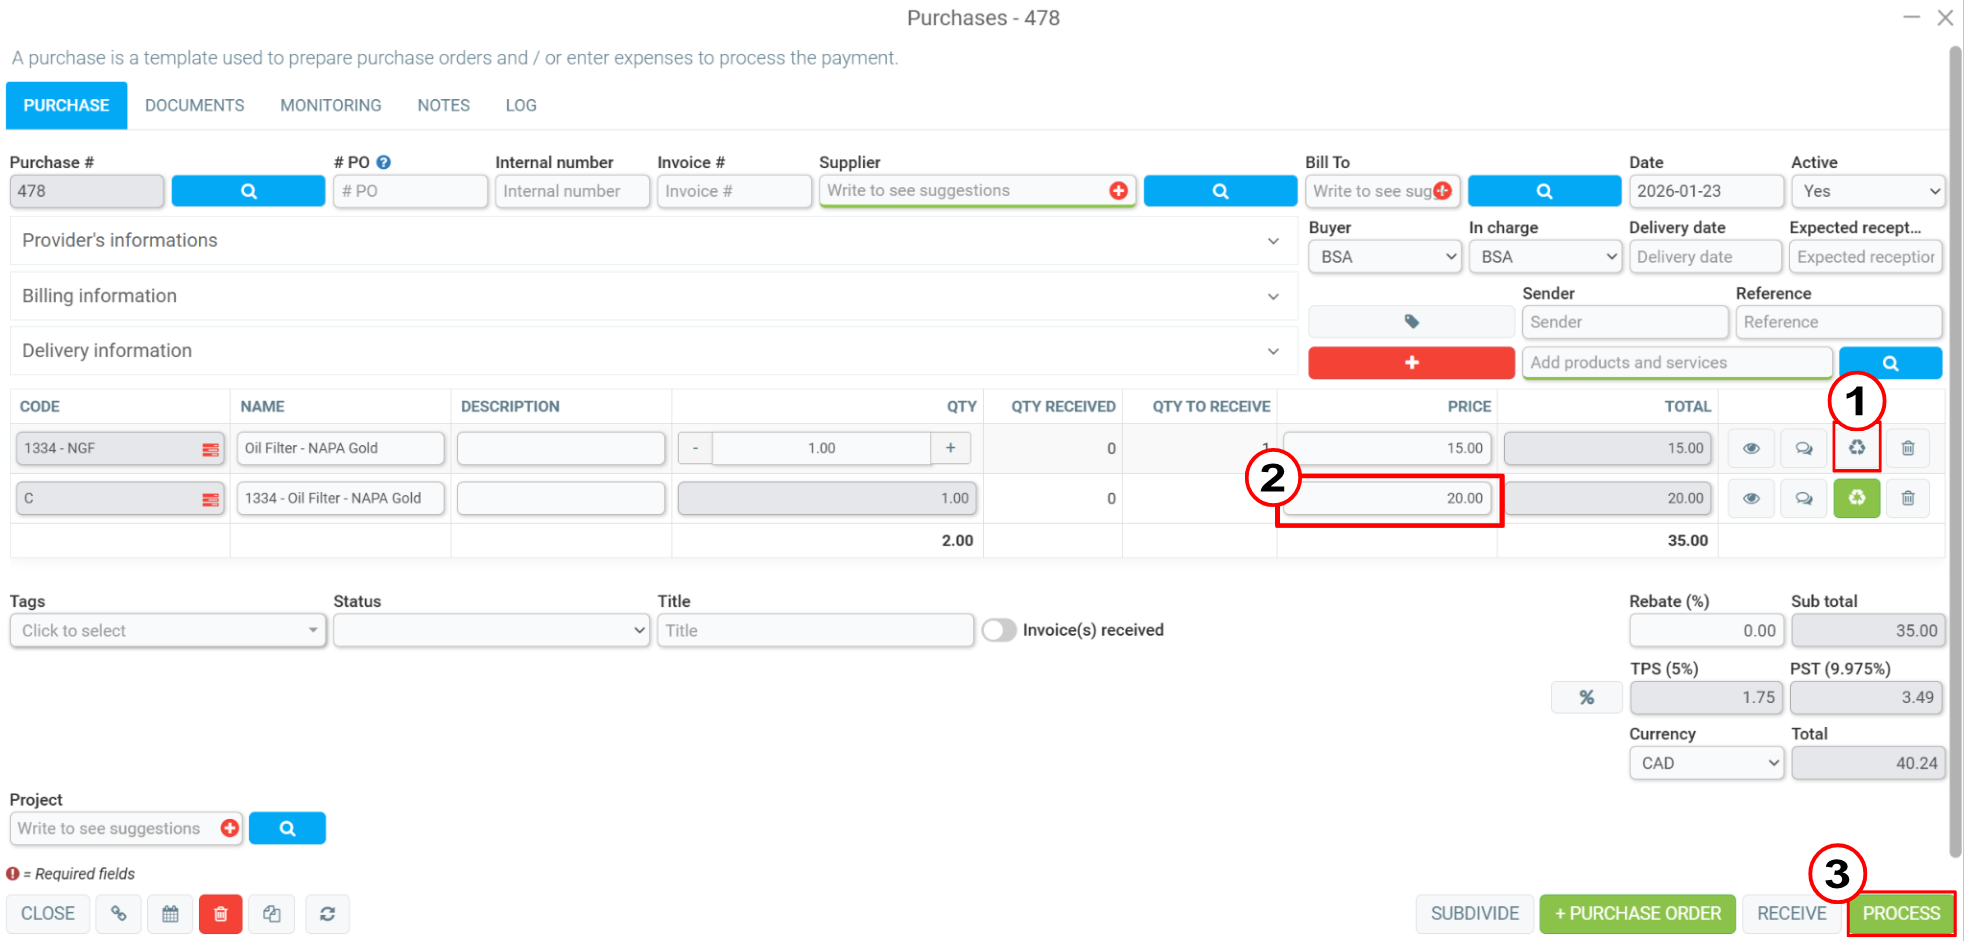Open the calendar icon near the Close button
Viewport: 1964px width, 941px height.
tap(170, 913)
